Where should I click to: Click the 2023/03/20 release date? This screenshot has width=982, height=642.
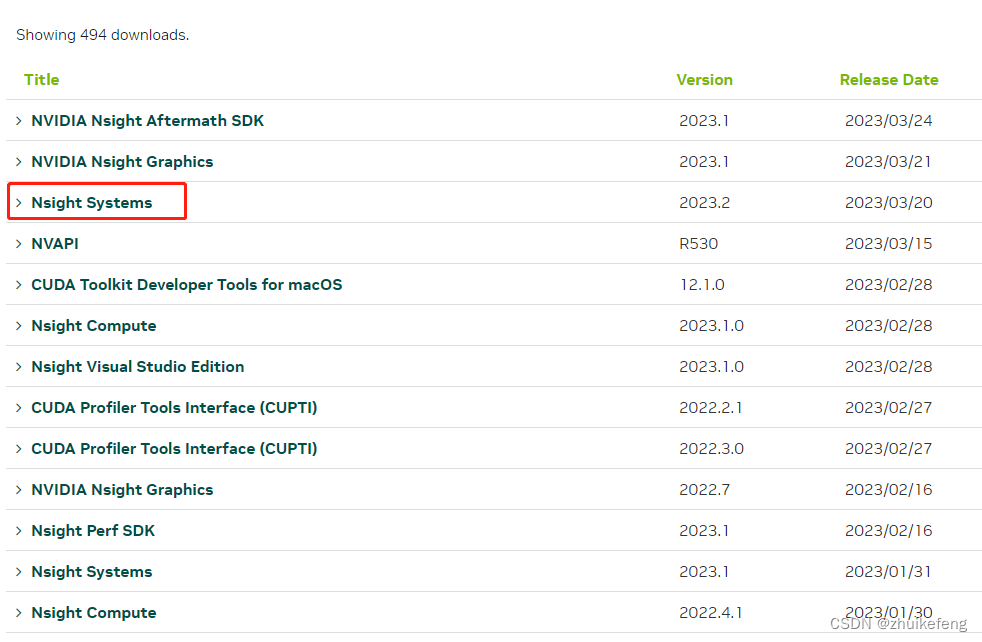click(889, 203)
